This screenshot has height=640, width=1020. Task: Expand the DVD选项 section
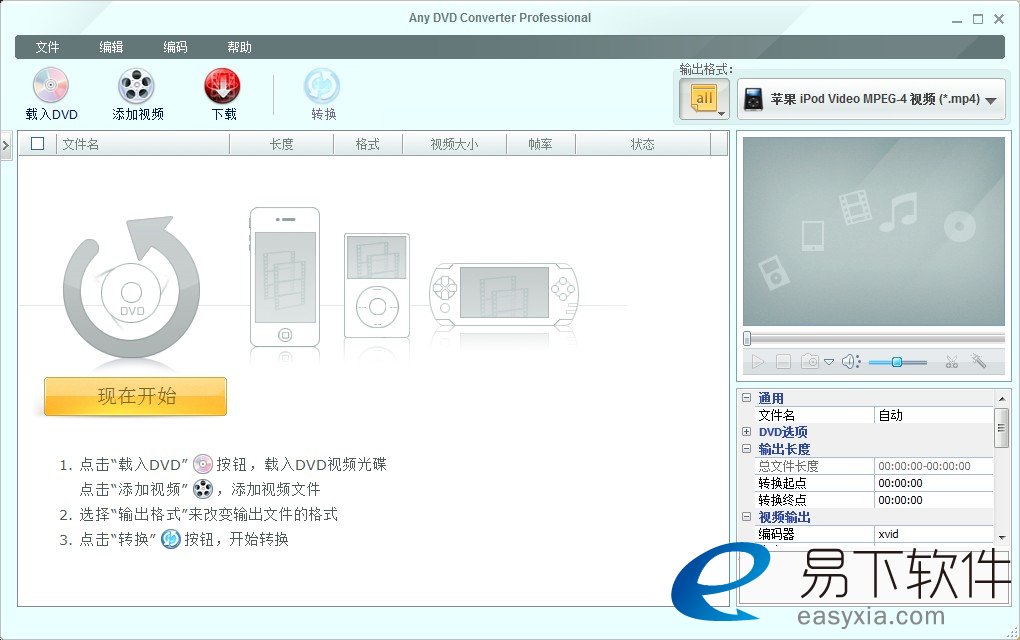pyautogui.click(x=746, y=432)
